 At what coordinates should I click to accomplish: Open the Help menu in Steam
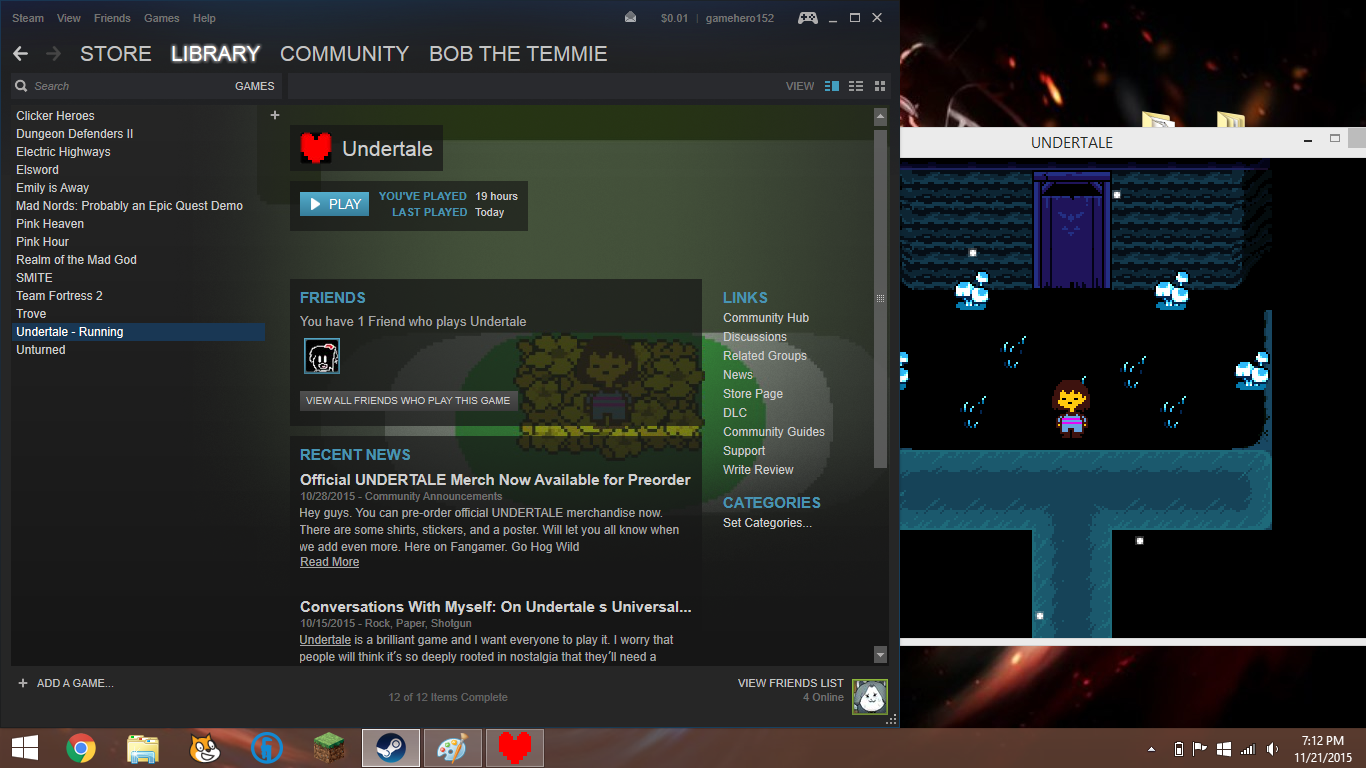(204, 18)
